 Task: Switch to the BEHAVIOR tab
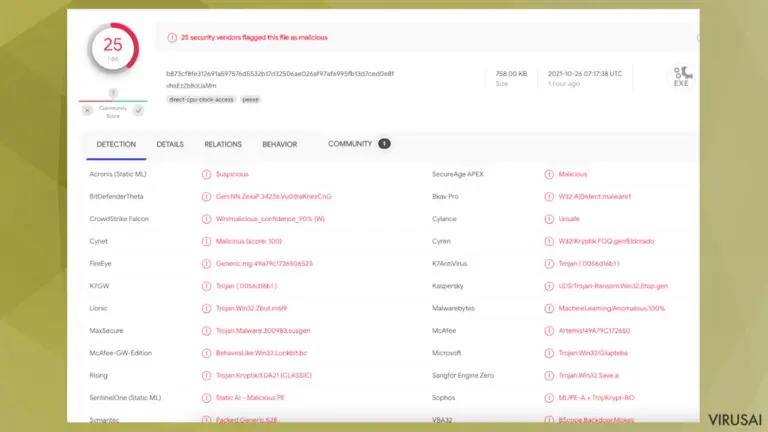(280, 144)
